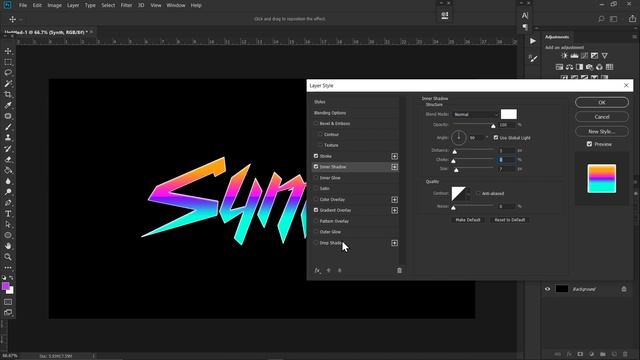Uncheck the Inner Shadow checkbox
Image resolution: width=640 pixels, height=360 pixels.
(x=316, y=167)
